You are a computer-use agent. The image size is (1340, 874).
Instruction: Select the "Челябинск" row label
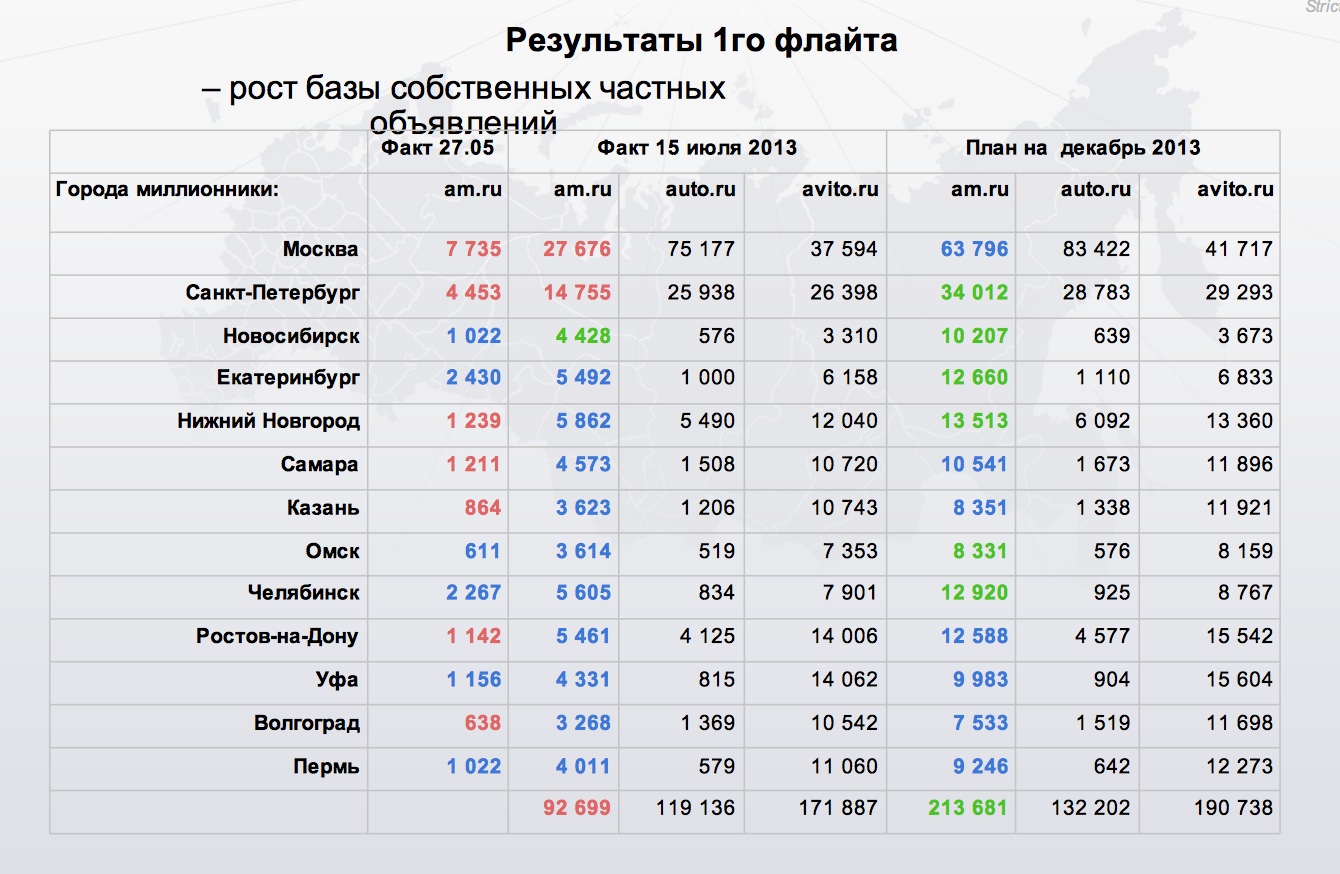[x=304, y=593]
